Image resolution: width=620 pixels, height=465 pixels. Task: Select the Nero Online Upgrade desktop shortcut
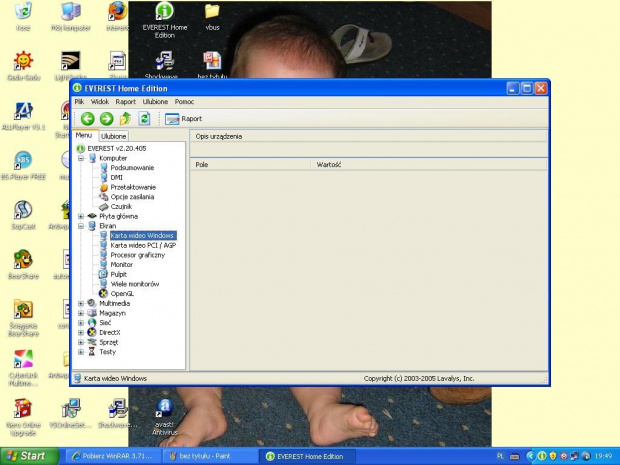23,418
